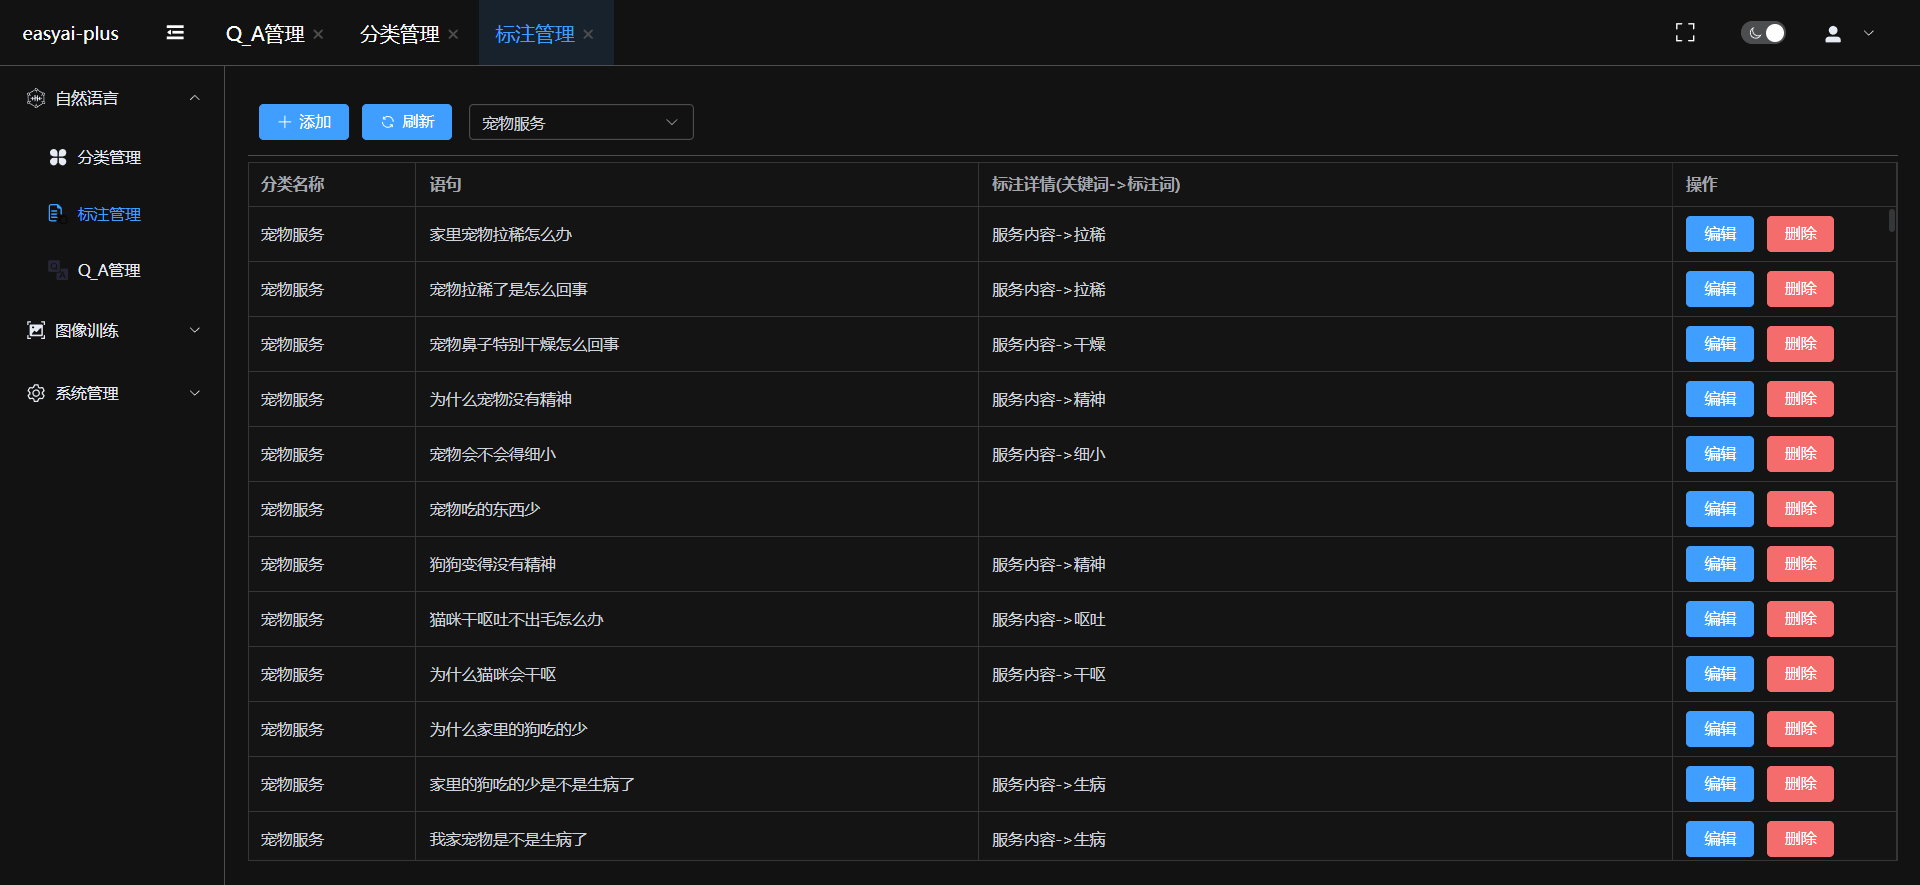Click the 系统管理 gear icon
The width and height of the screenshot is (1920, 885).
[x=36, y=393]
